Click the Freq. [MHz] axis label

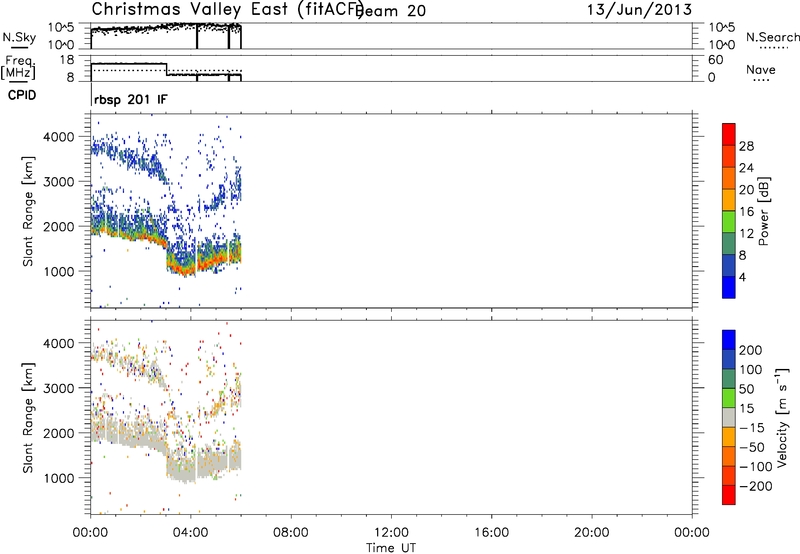[x=18, y=68]
